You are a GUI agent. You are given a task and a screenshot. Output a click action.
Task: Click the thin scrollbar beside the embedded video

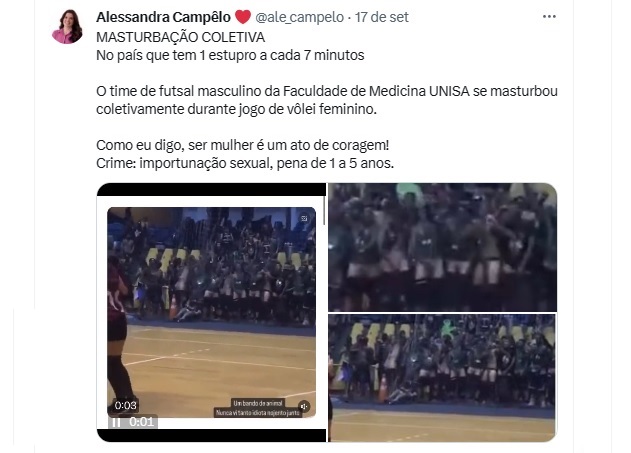tap(324, 210)
